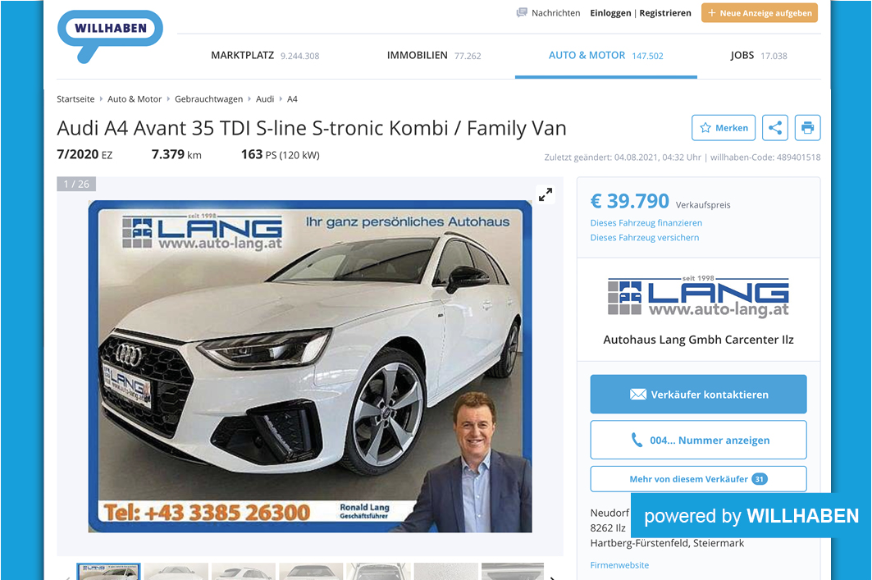The image size is (872, 580).
Task: Save listing with Merken star button
Action: 724,128
